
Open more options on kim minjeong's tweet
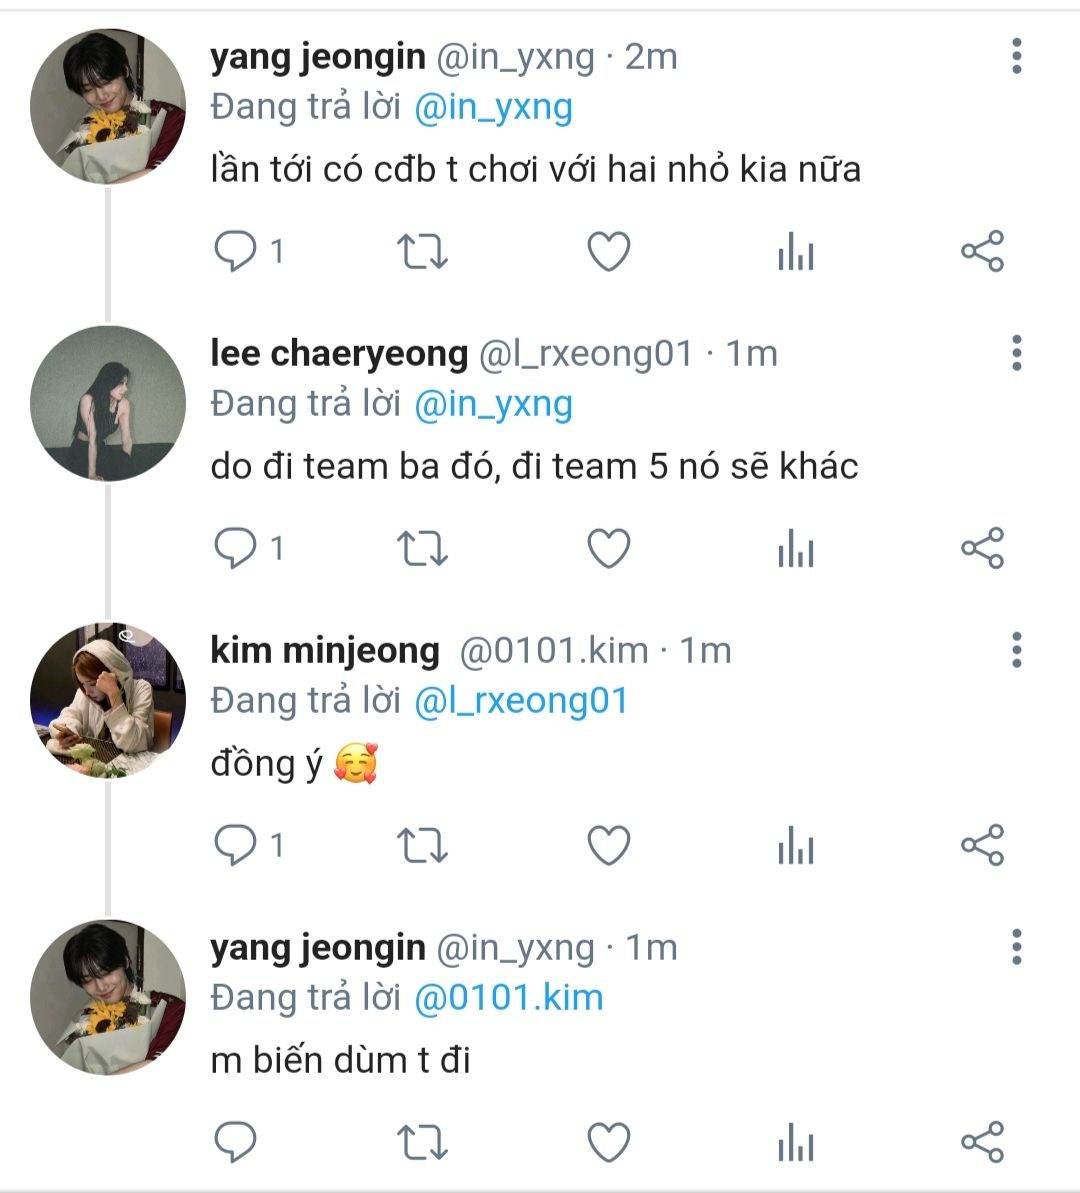click(x=1017, y=650)
